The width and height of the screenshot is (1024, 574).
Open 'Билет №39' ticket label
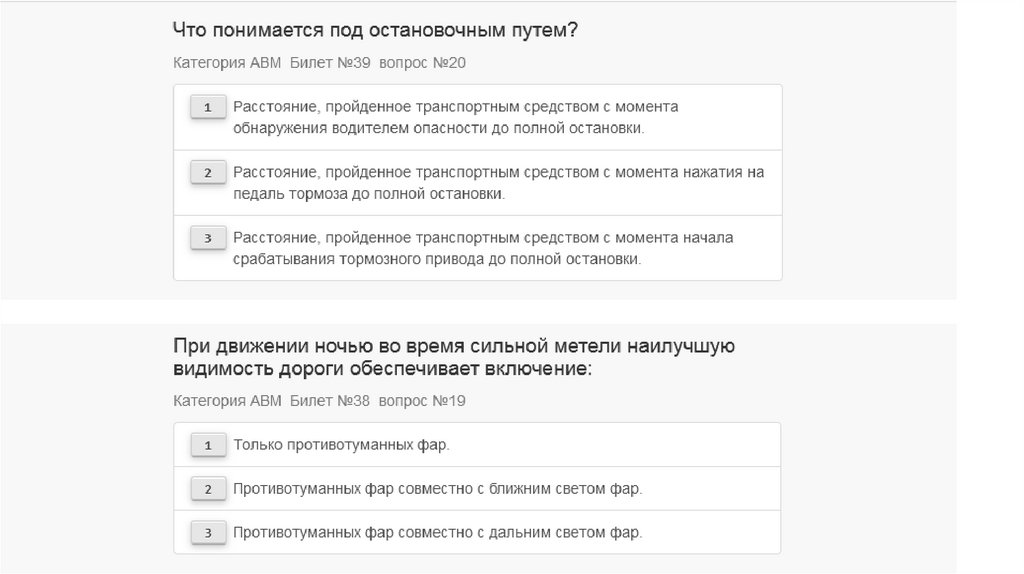coord(330,63)
